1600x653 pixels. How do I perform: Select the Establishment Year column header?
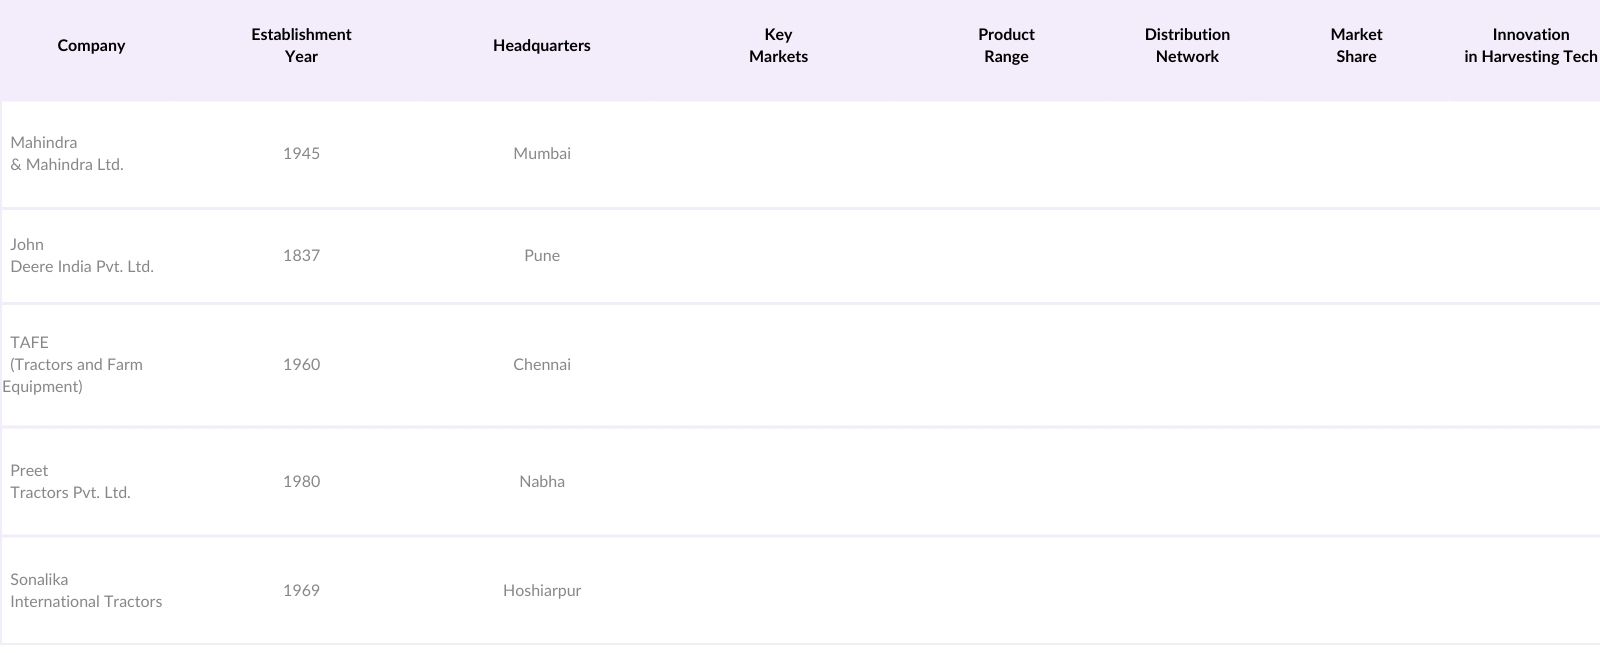pos(301,45)
